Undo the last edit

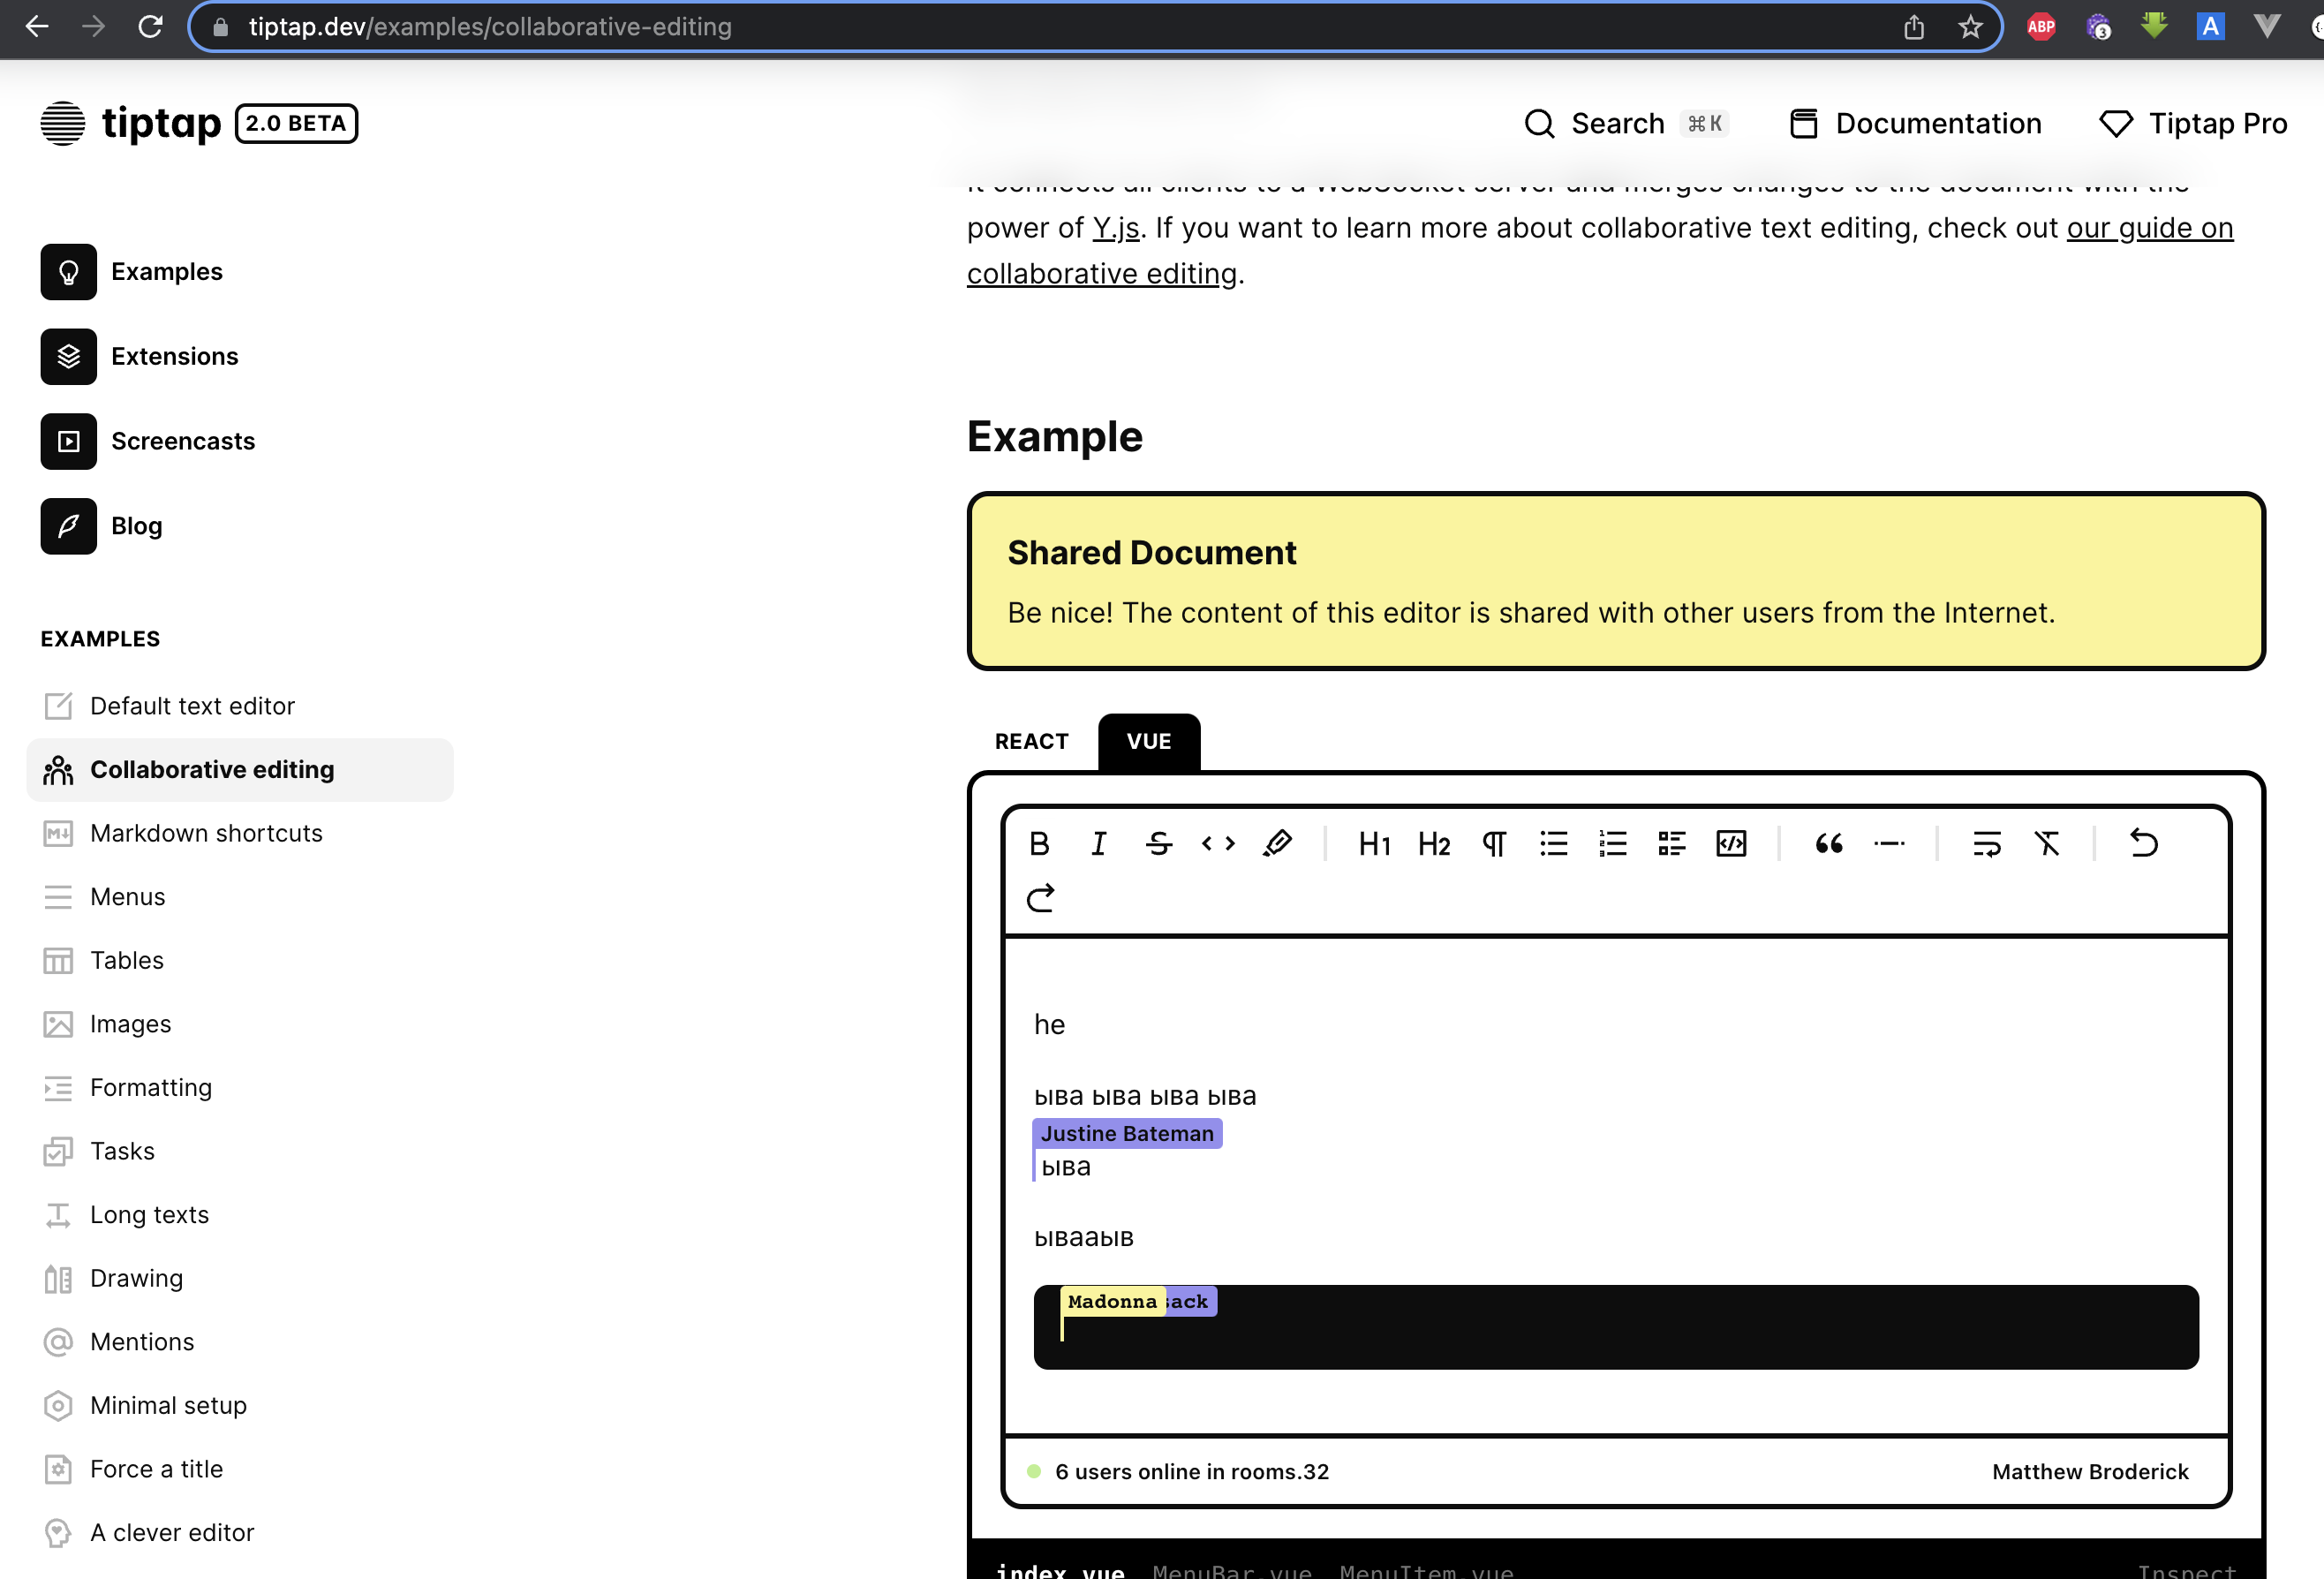[2143, 844]
